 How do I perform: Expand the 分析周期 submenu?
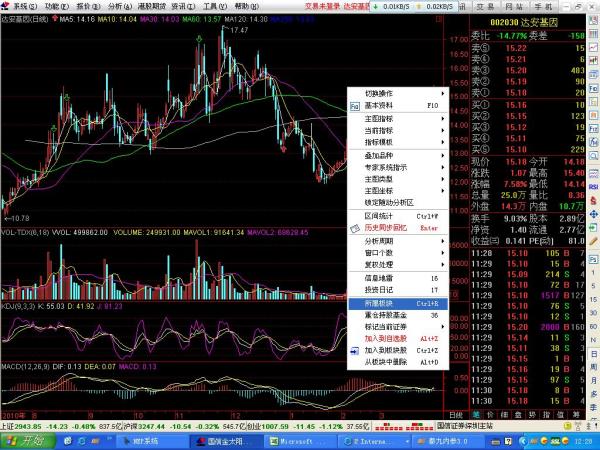coord(396,241)
